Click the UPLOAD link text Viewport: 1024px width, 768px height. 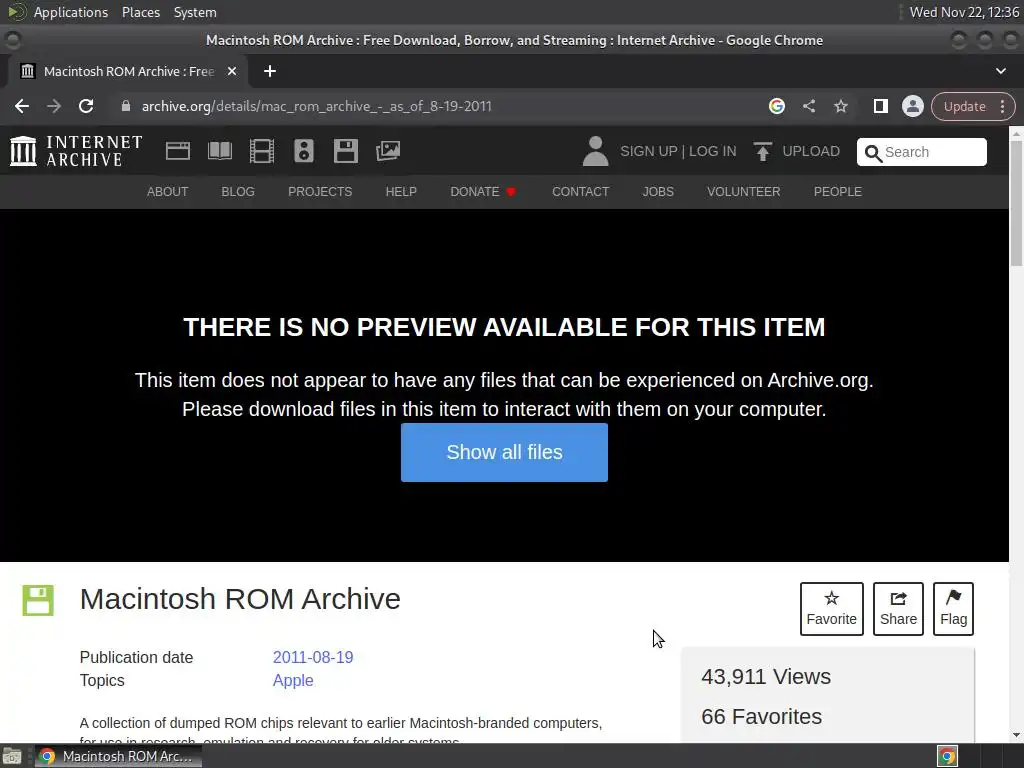pyautogui.click(x=811, y=151)
